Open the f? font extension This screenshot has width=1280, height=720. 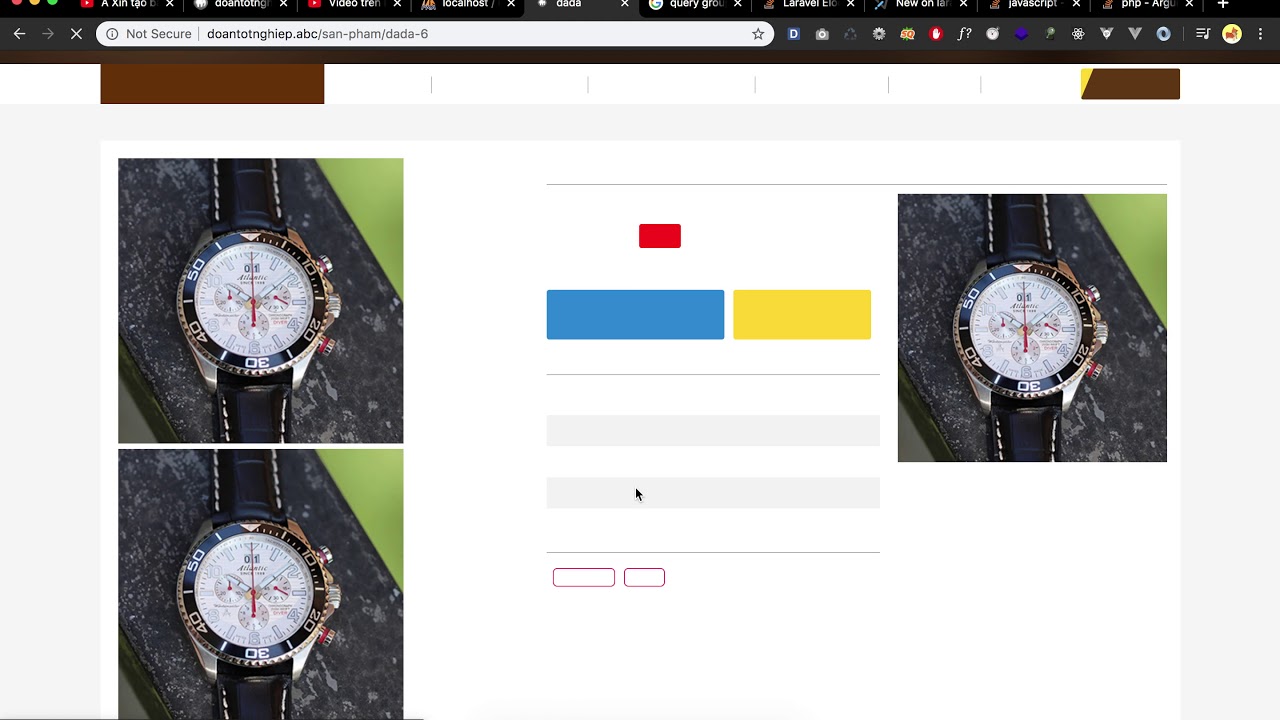tap(964, 34)
